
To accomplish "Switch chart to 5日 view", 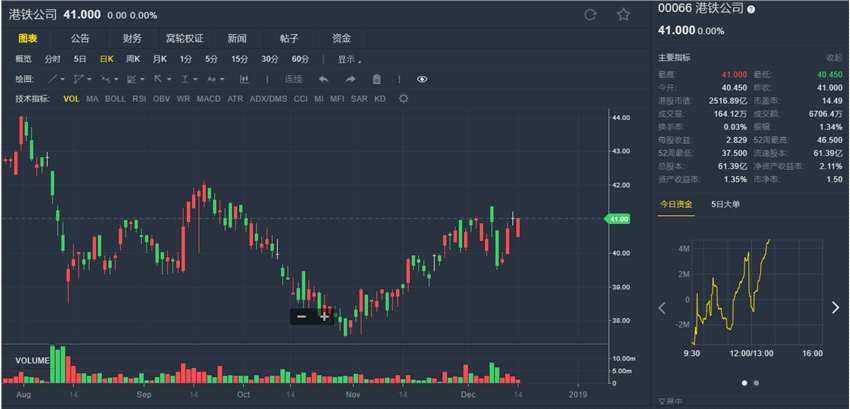I will click(x=80, y=59).
